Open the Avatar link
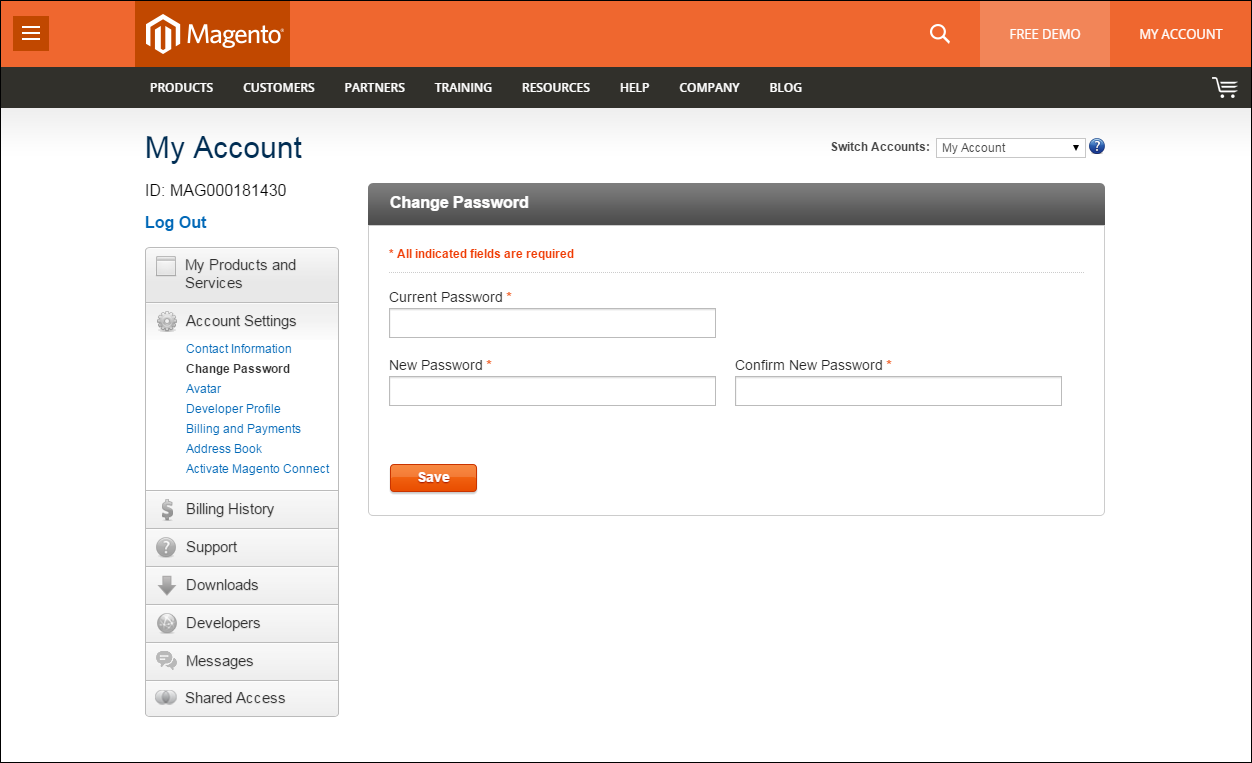 (204, 389)
